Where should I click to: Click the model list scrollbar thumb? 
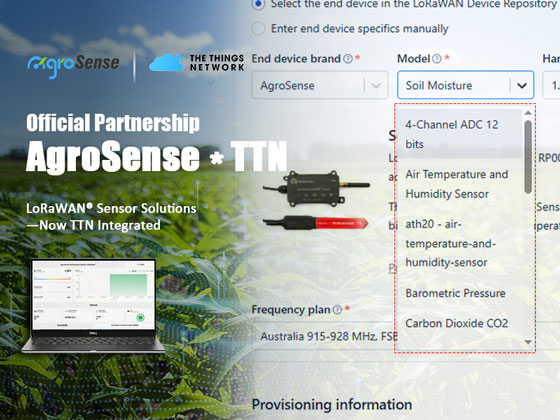click(528, 157)
